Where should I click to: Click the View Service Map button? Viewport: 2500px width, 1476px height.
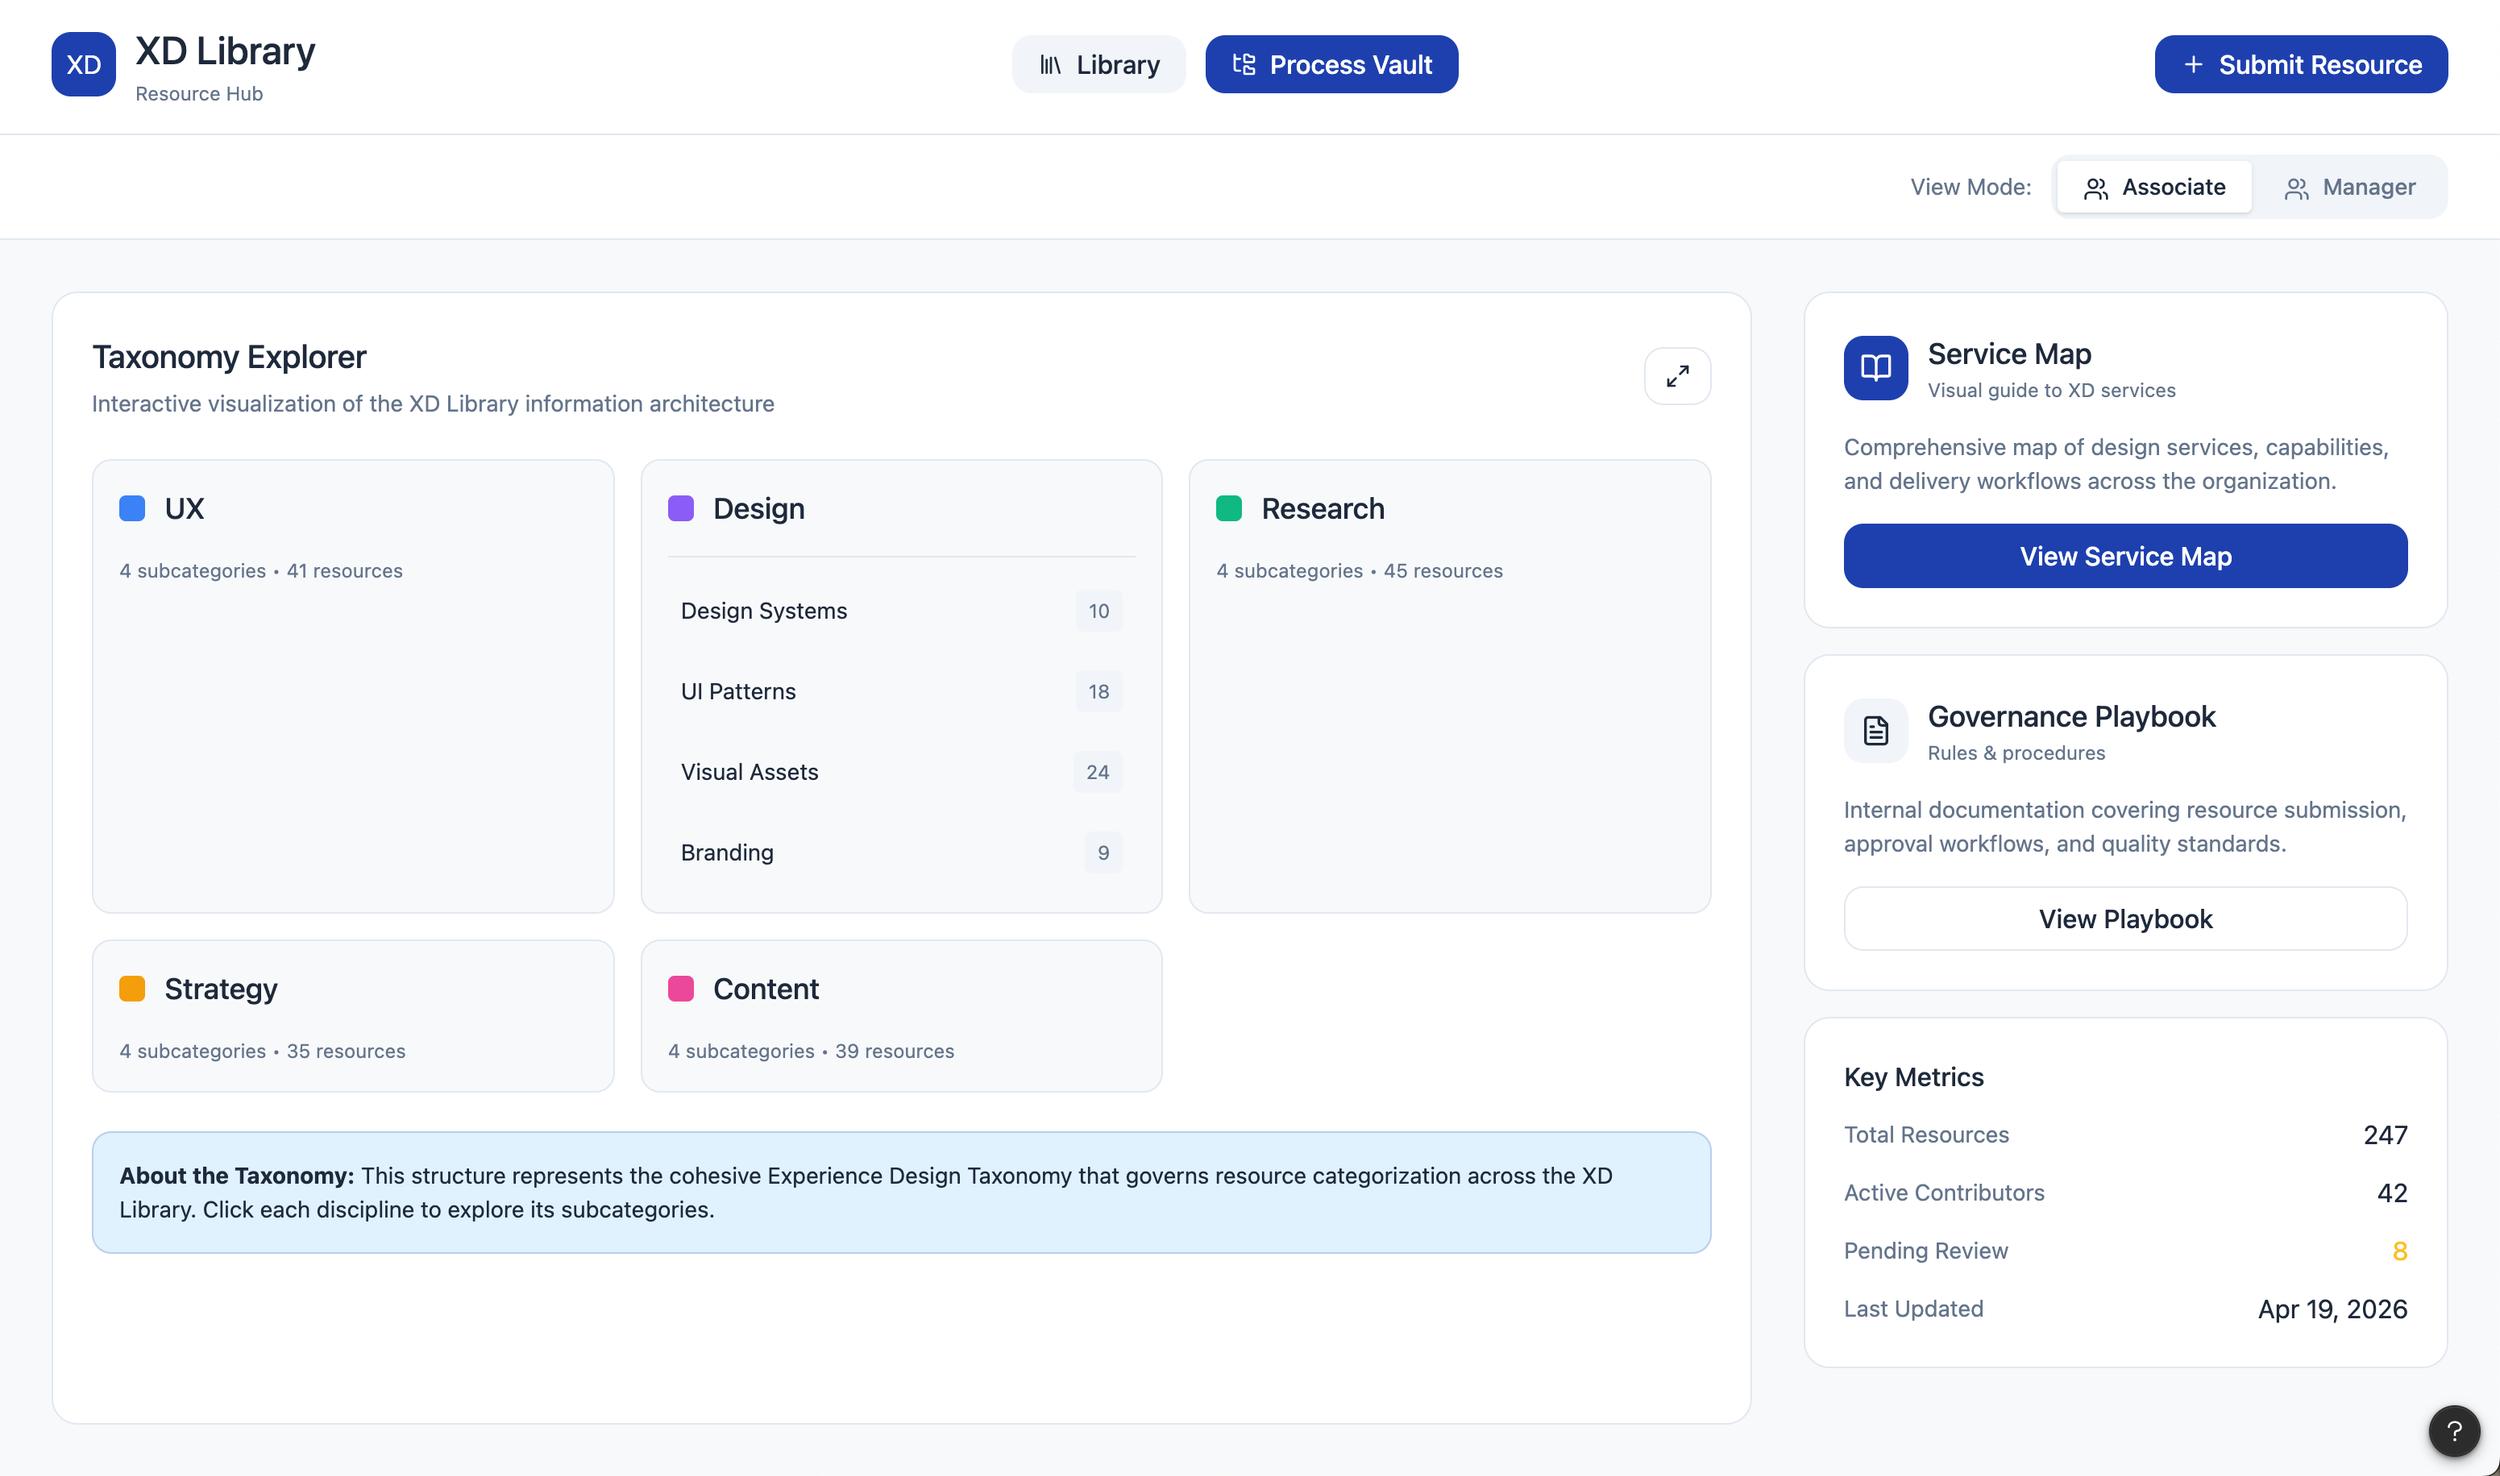(x=2125, y=556)
